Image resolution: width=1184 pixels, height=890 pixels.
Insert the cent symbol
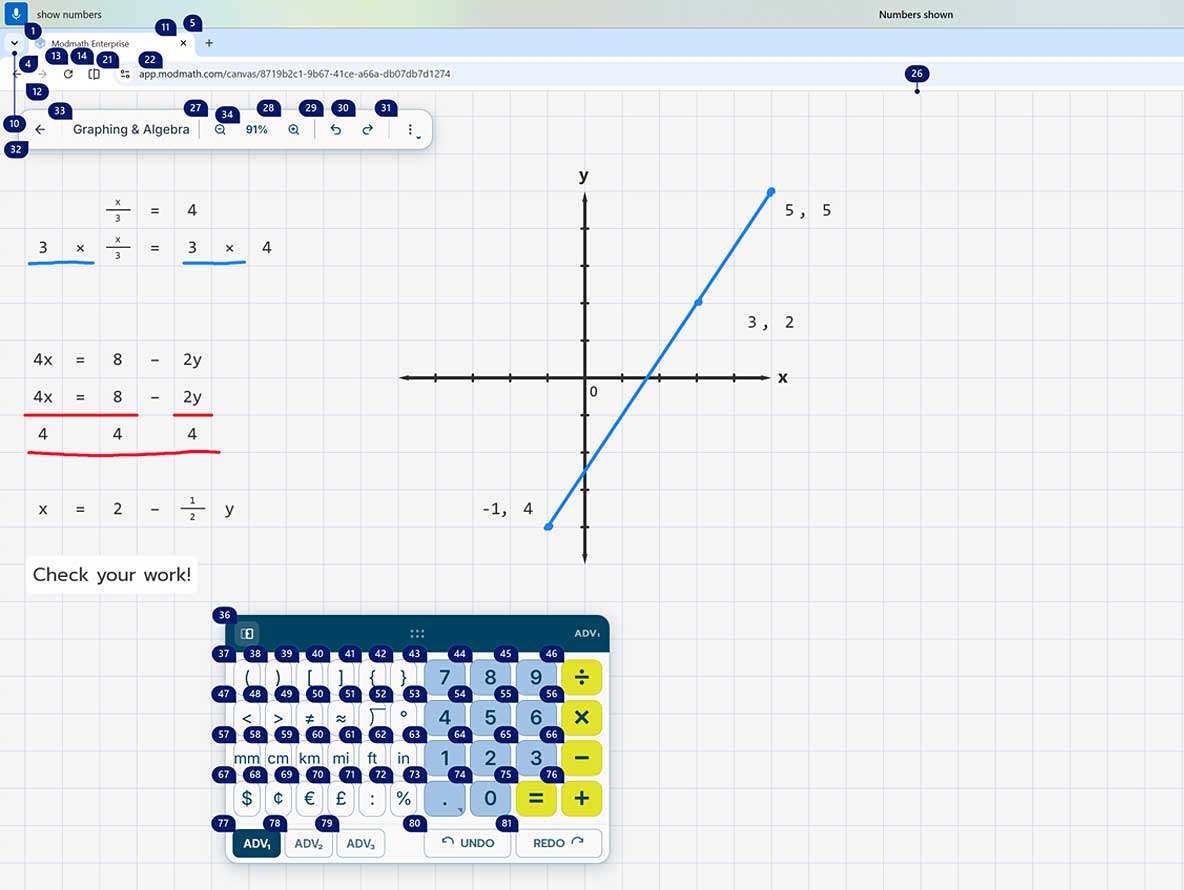point(279,799)
